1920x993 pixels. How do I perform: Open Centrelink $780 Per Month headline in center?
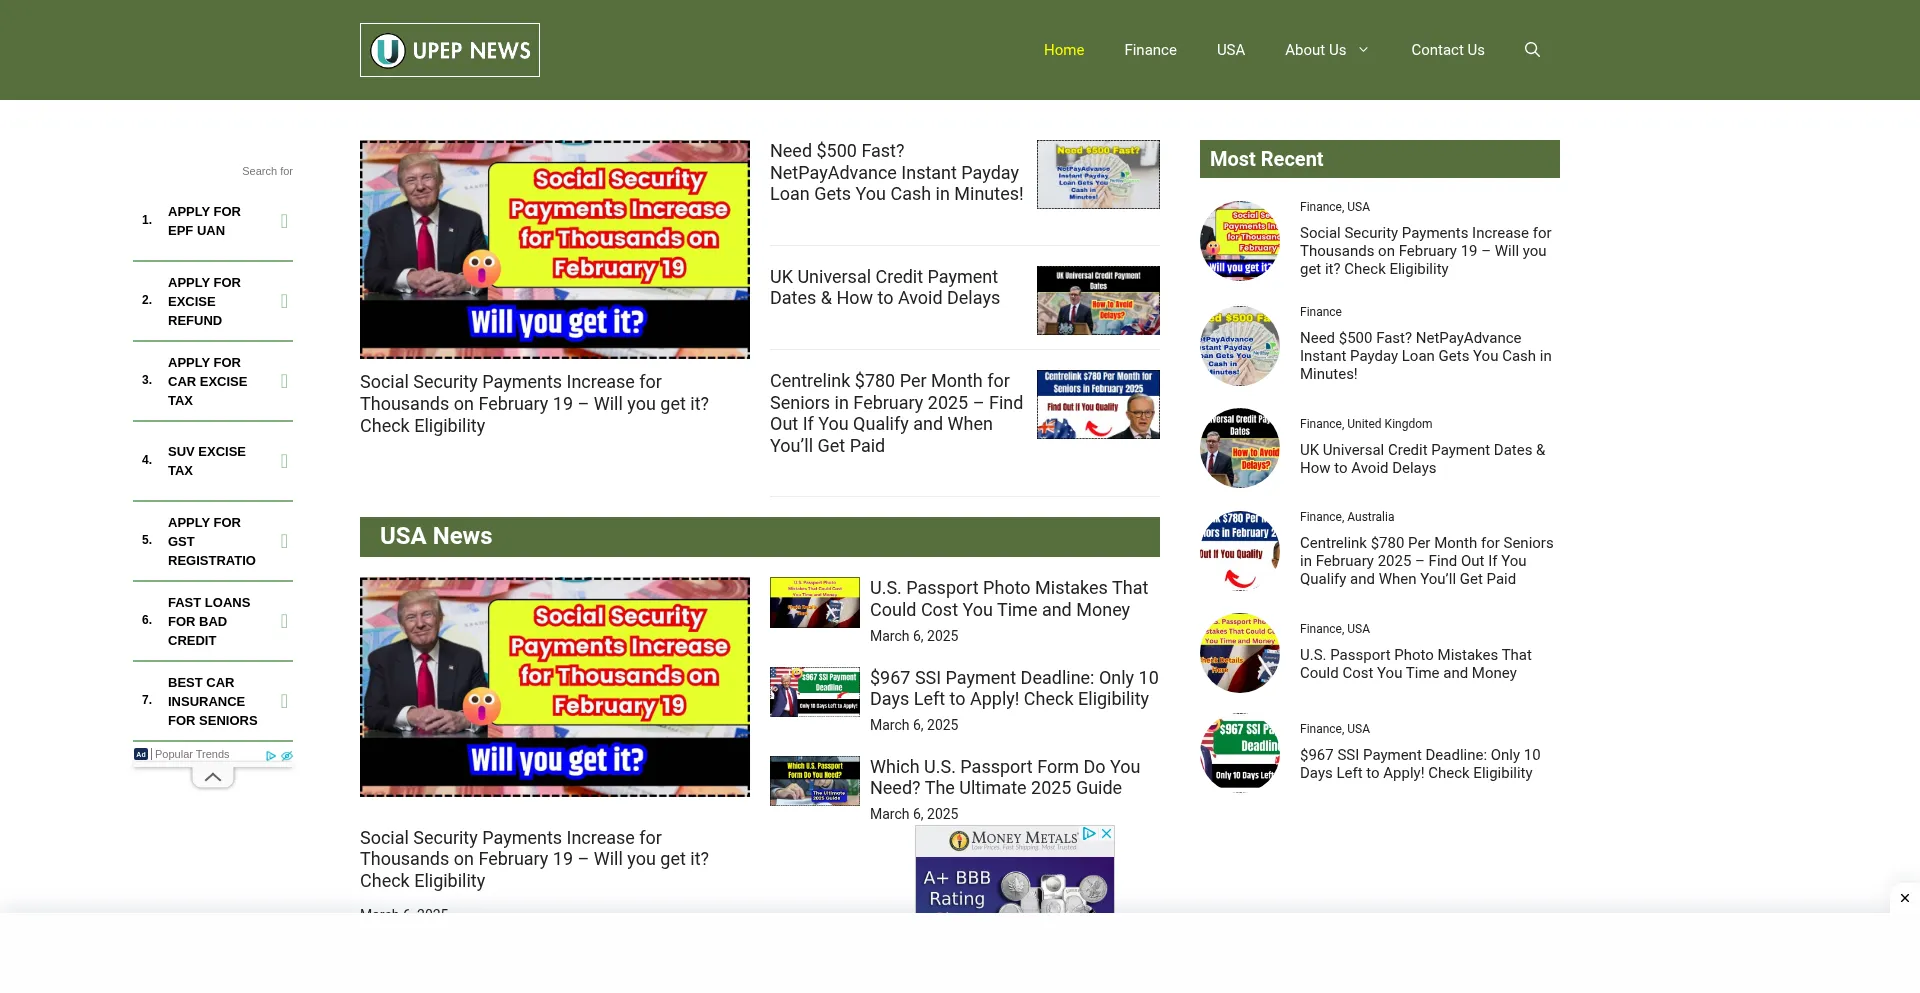pos(896,413)
